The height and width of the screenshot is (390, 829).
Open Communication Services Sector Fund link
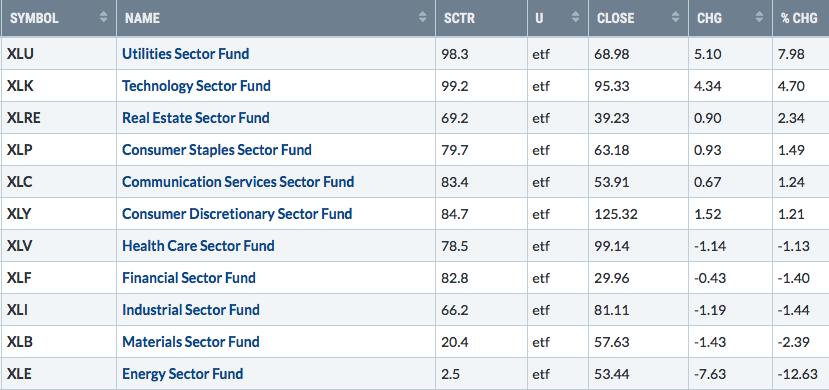[x=238, y=182]
